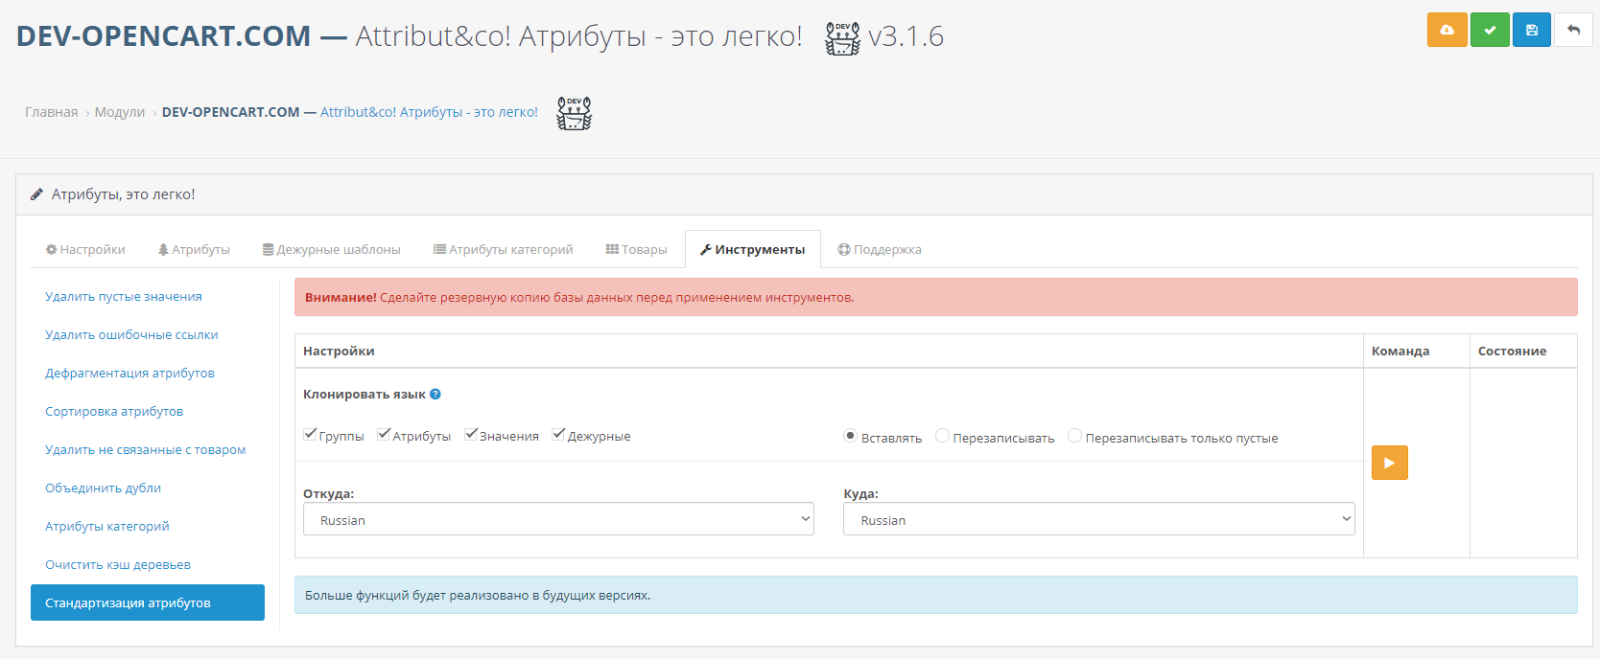This screenshot has width=1600, height=660.
Task: Click the blue save floppy button
Action: pyautogui.click(x=1532, y=30)
